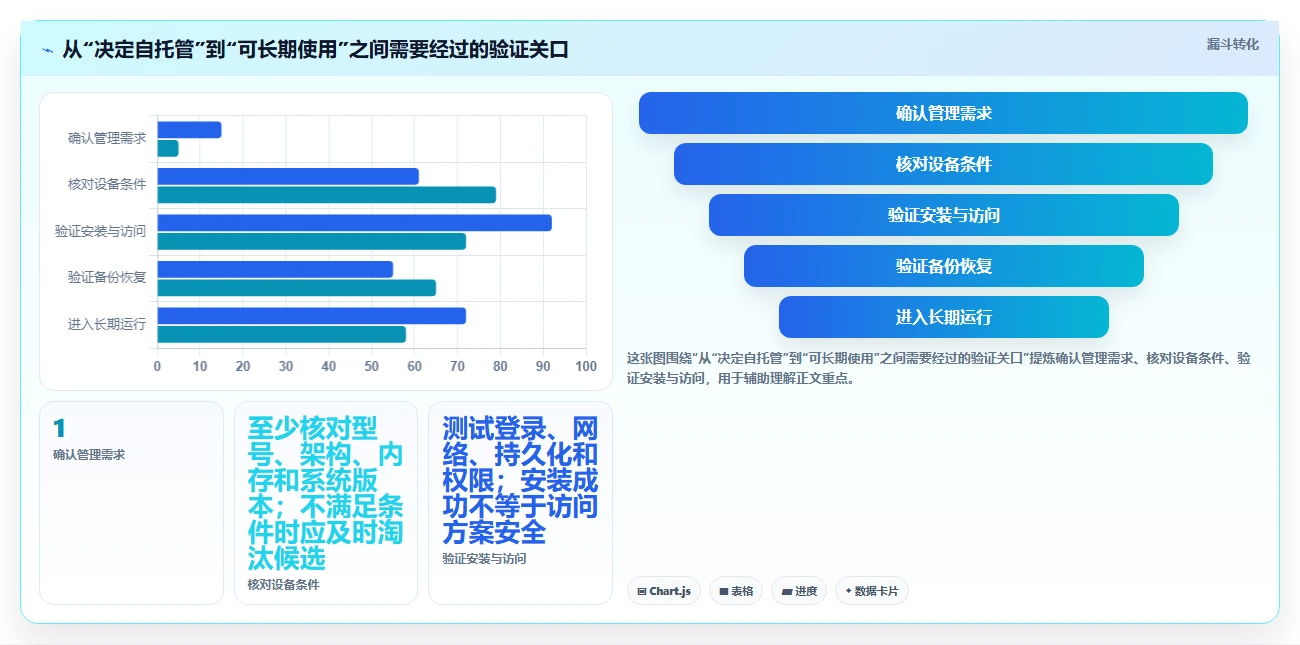Click the sparkle icon in the 数据卡片 tag
The image size is (1300, 645).
(848, 591)
